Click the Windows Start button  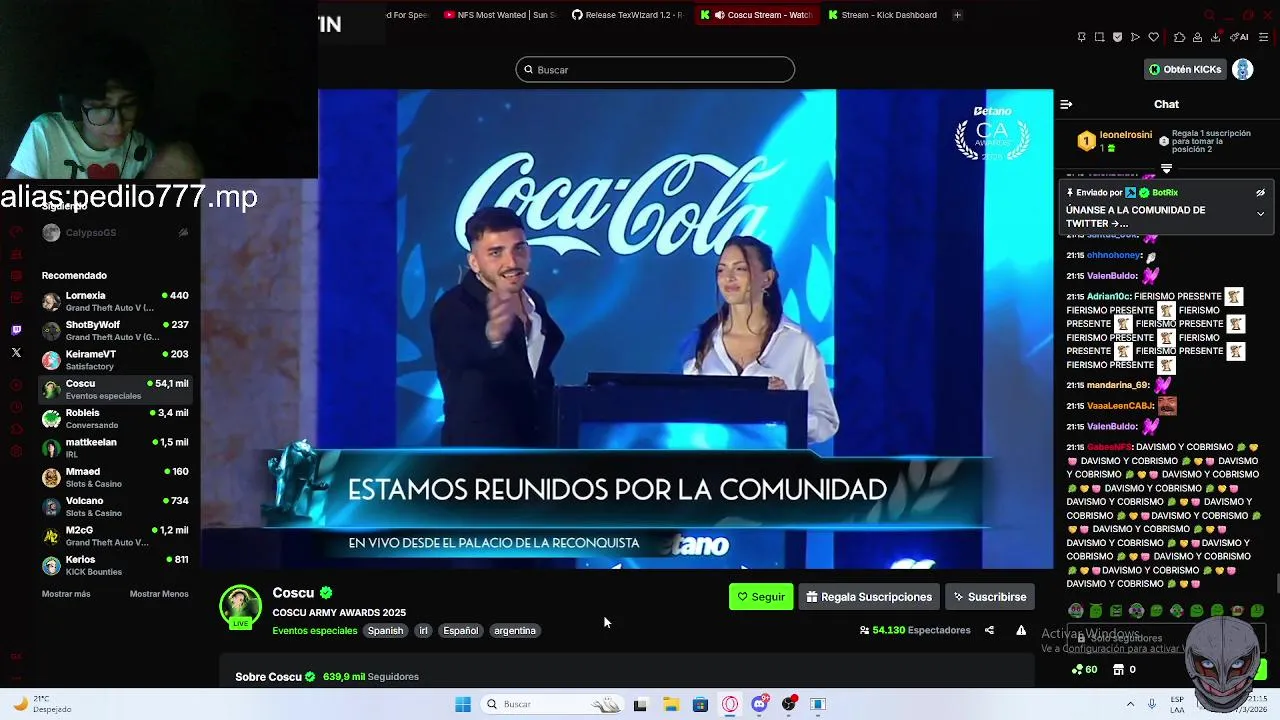(462, 704)
